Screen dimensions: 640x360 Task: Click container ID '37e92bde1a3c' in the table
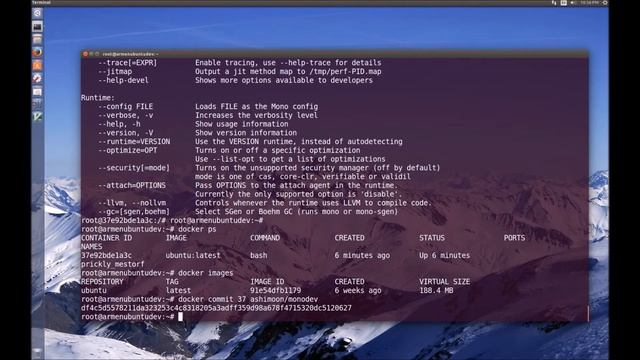106,256
